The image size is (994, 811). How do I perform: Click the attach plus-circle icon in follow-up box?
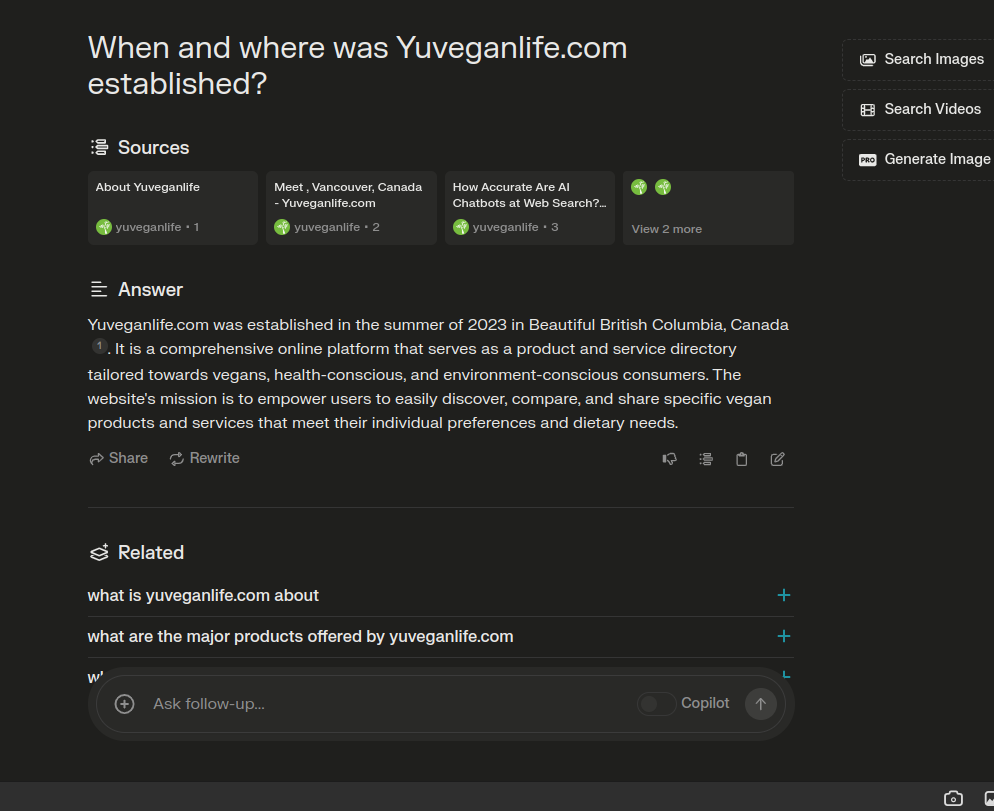tap(124, 704)
